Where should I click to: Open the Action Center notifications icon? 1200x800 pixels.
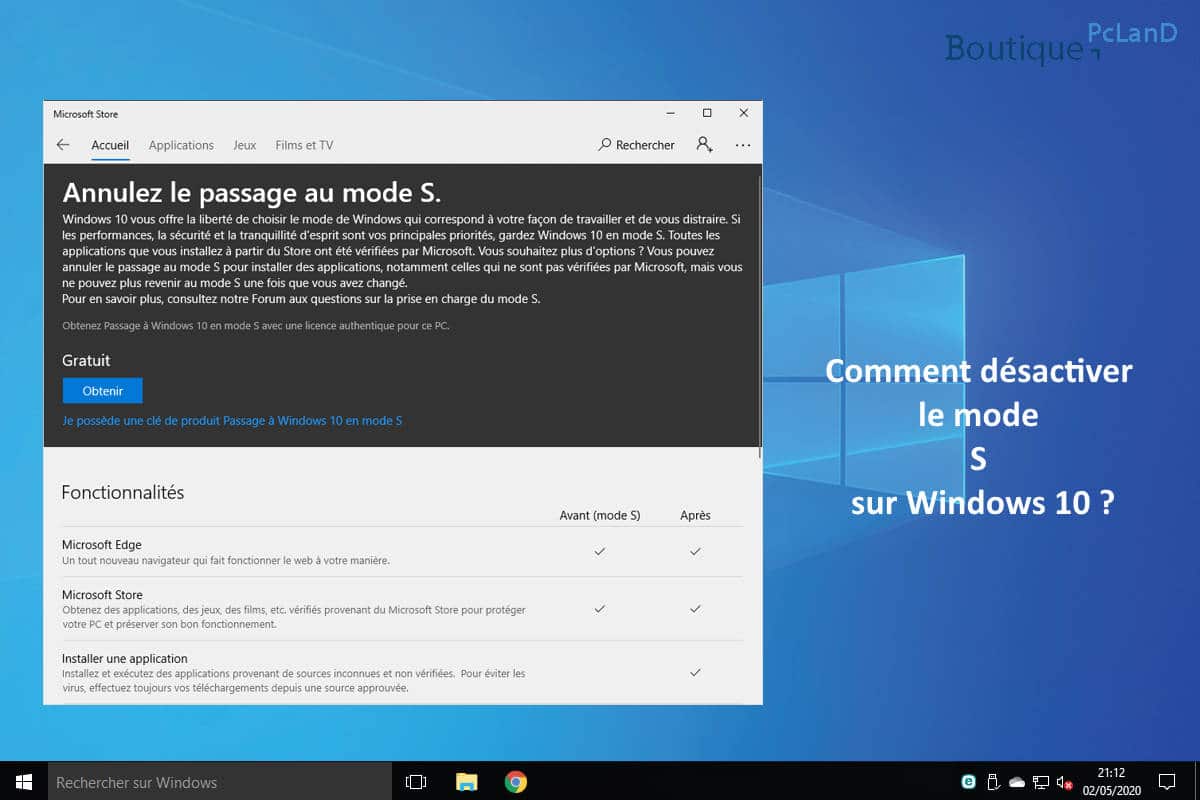tap(1167, 782)
